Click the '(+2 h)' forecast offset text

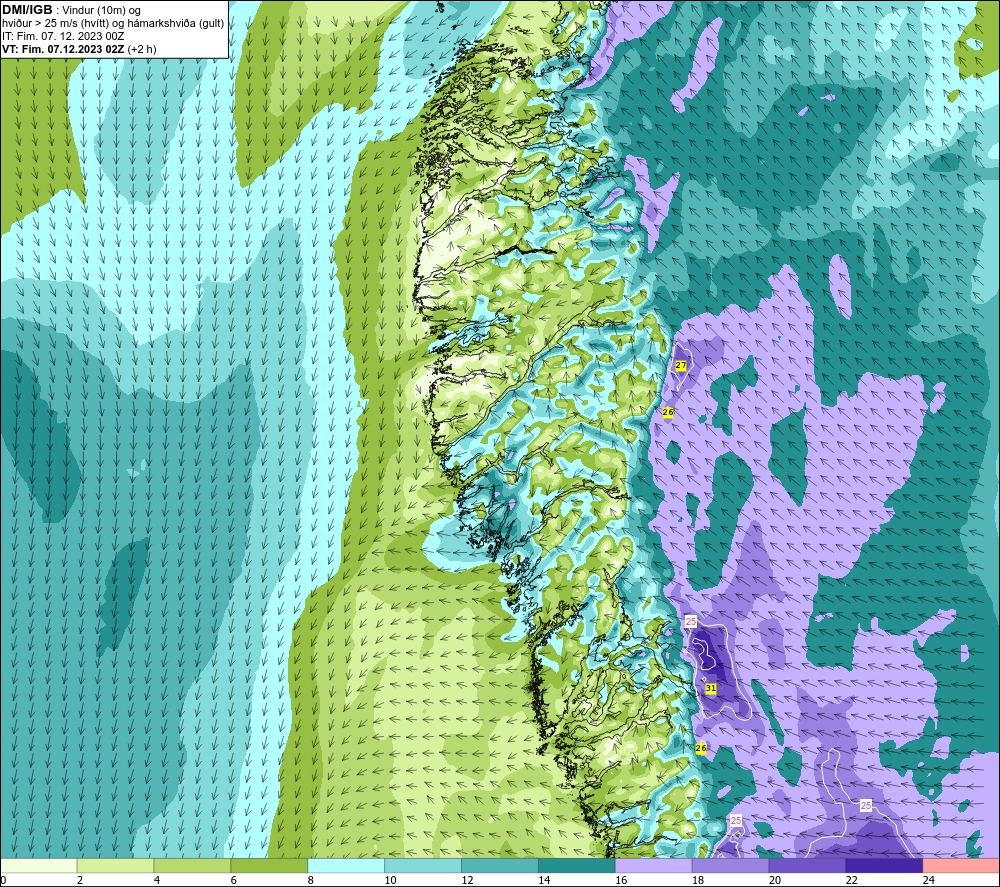(x=142, y=49)
